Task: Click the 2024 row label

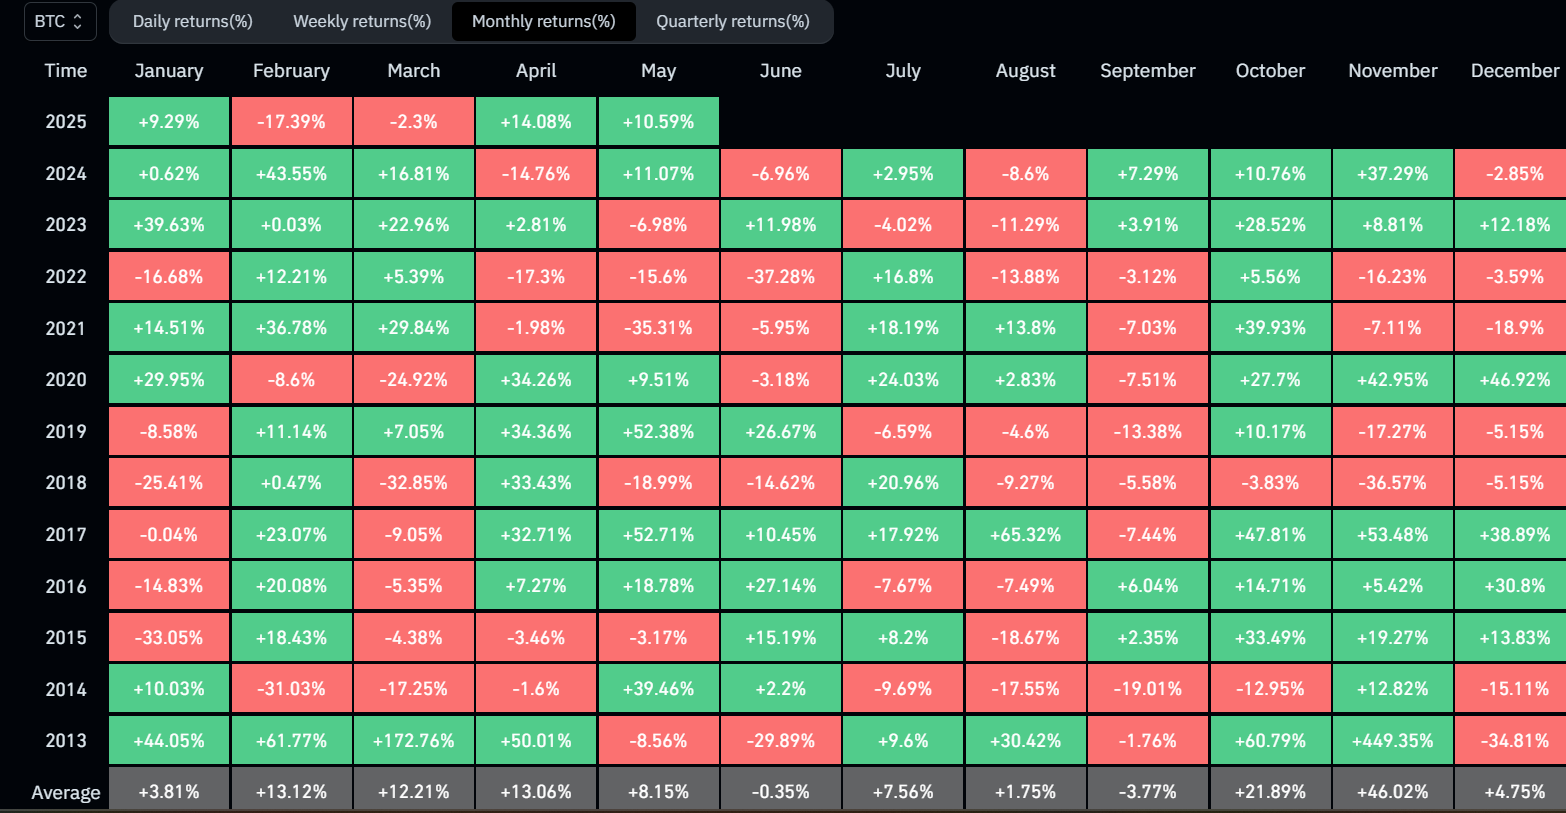Action: click(66, 174)
